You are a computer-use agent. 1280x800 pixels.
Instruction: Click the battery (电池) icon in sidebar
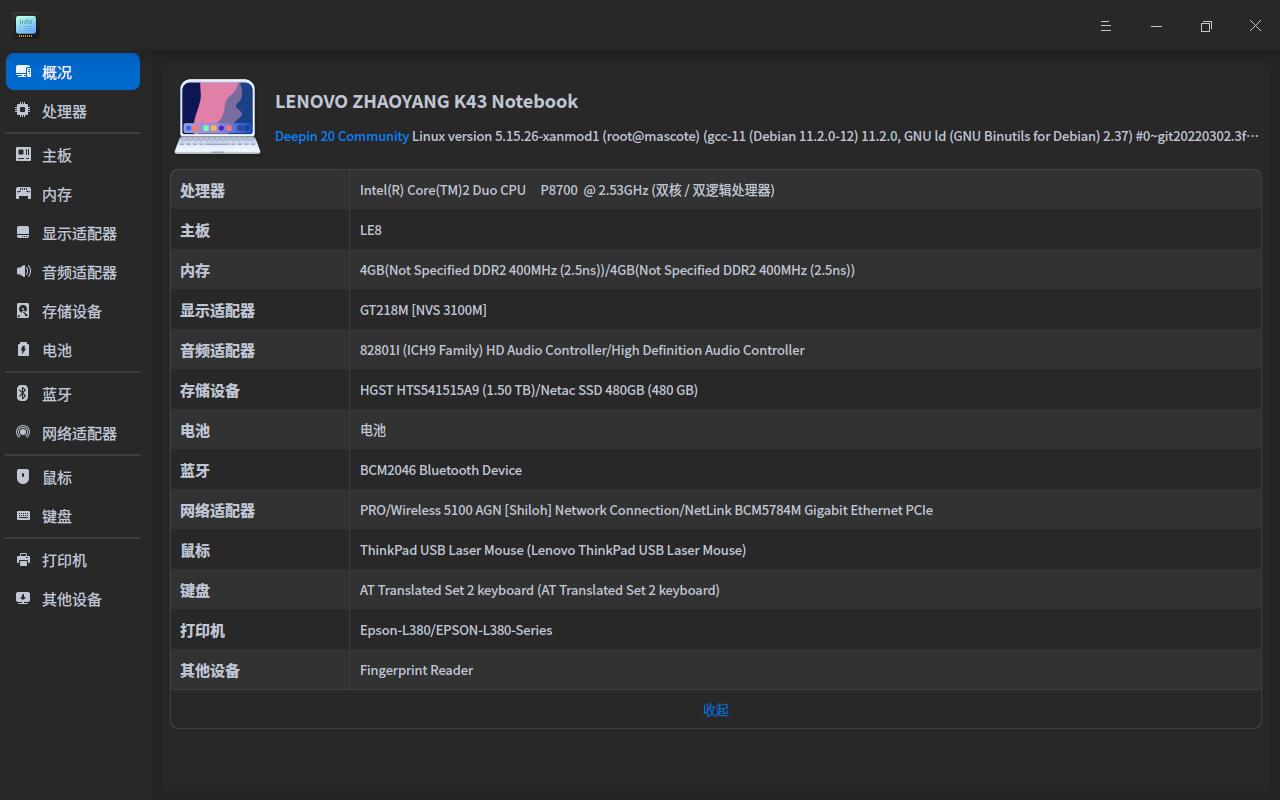[x=23, y=350]
